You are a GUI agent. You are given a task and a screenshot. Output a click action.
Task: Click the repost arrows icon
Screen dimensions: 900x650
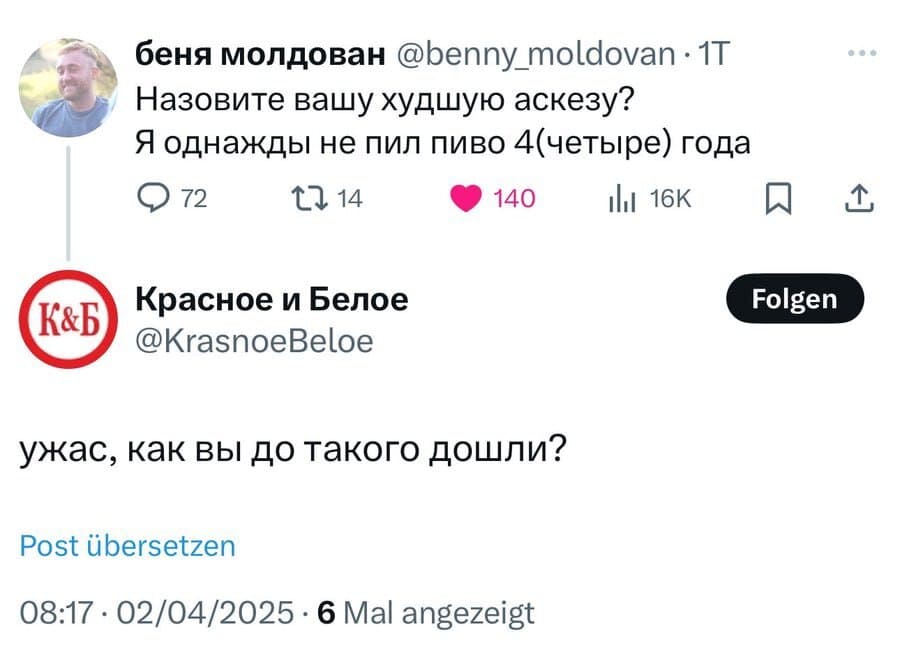pos(300,199)
